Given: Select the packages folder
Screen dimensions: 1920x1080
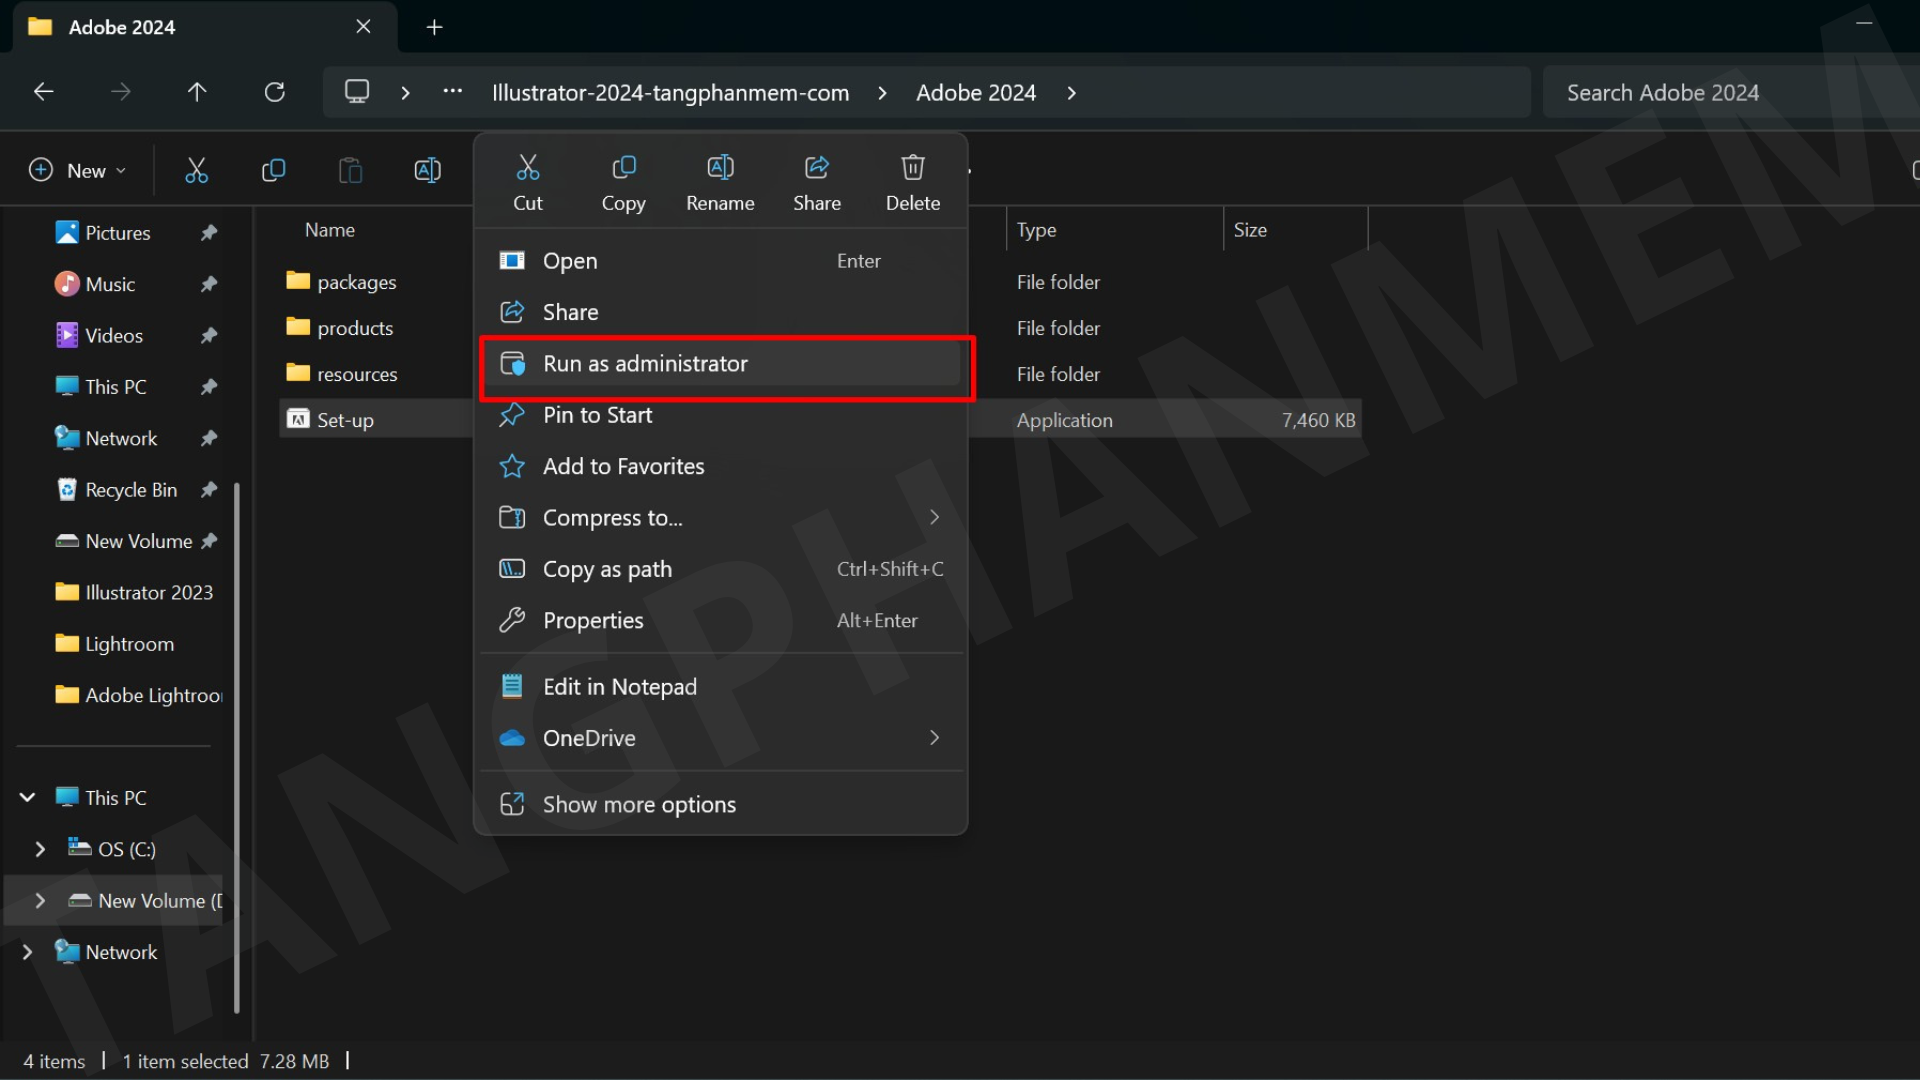Looking at the screenshot, I should pyautogui.click(x=357, y=283).
